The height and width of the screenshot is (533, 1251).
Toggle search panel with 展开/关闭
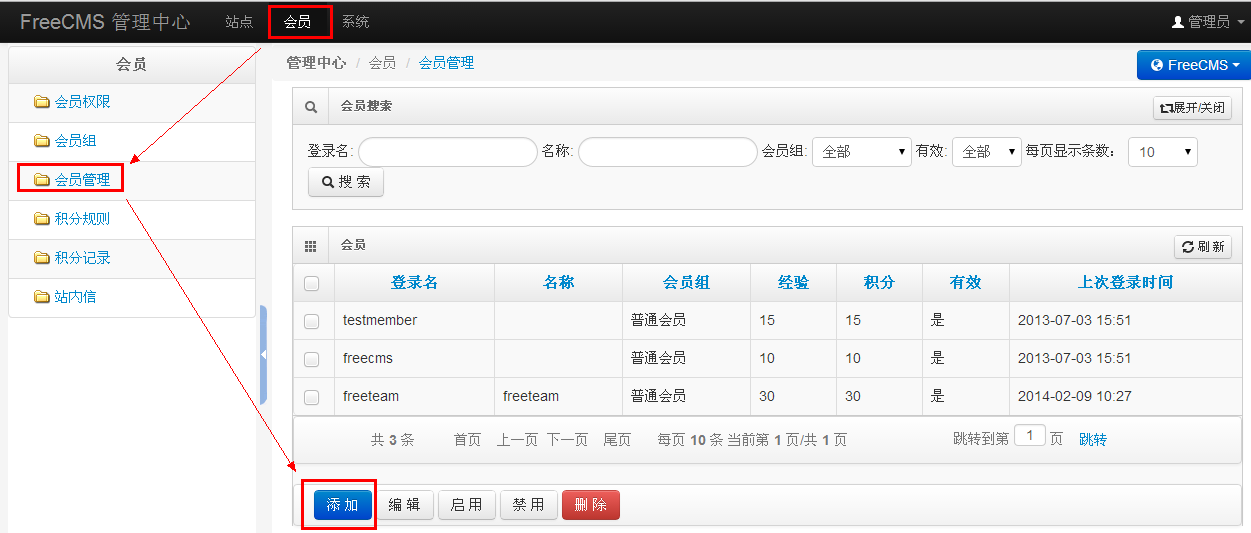[x=1192, y=108]
